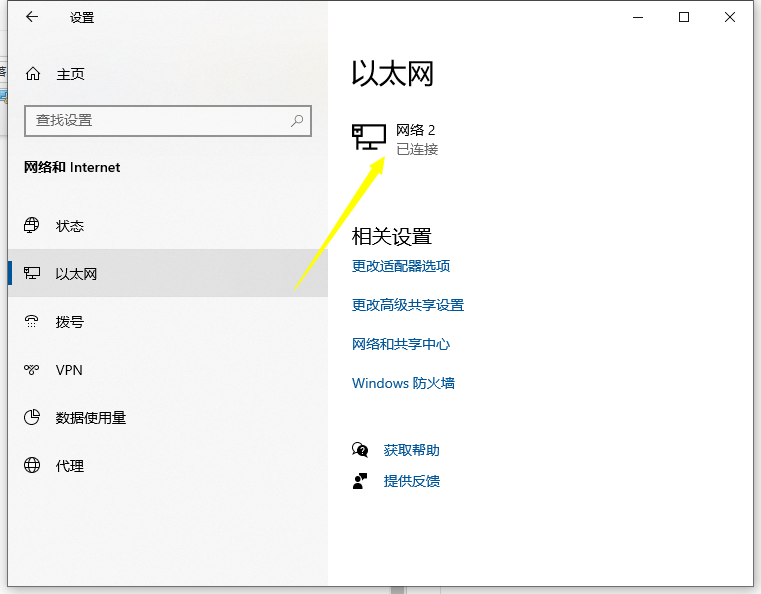Maximize the Settings window
761x594 pixels.
click(x=684, y=17)
